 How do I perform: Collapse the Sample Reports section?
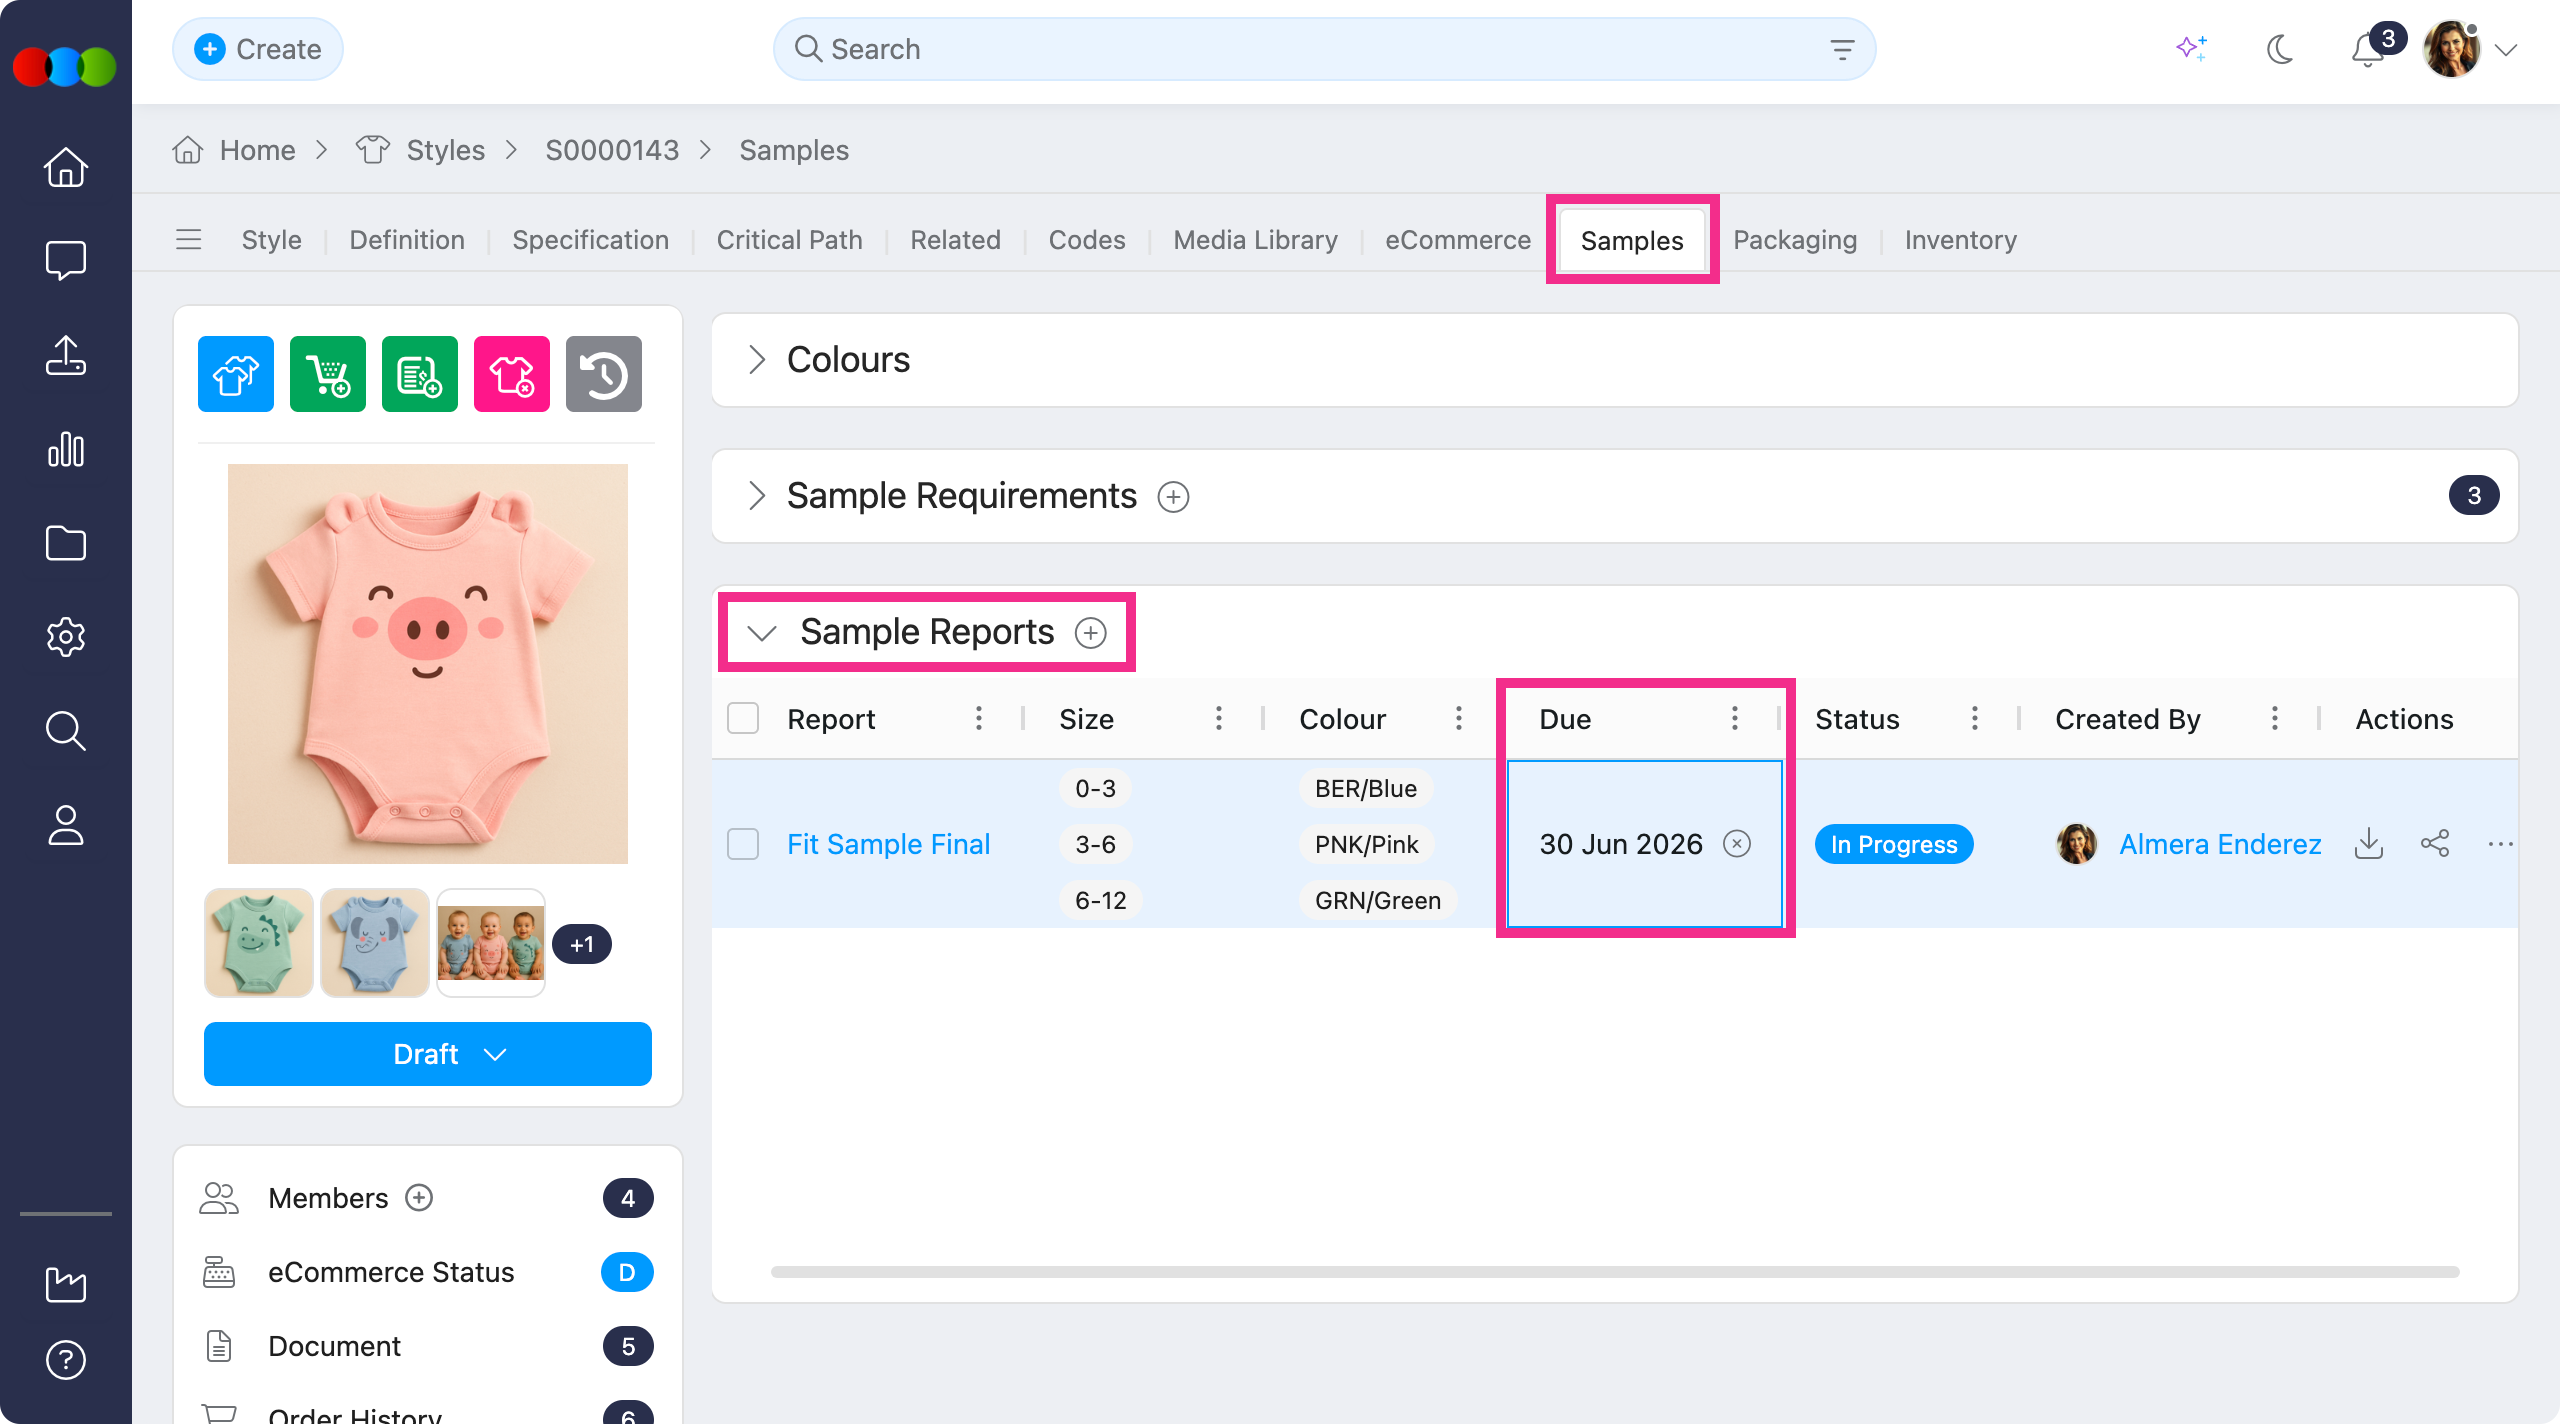tap(762, 632)
